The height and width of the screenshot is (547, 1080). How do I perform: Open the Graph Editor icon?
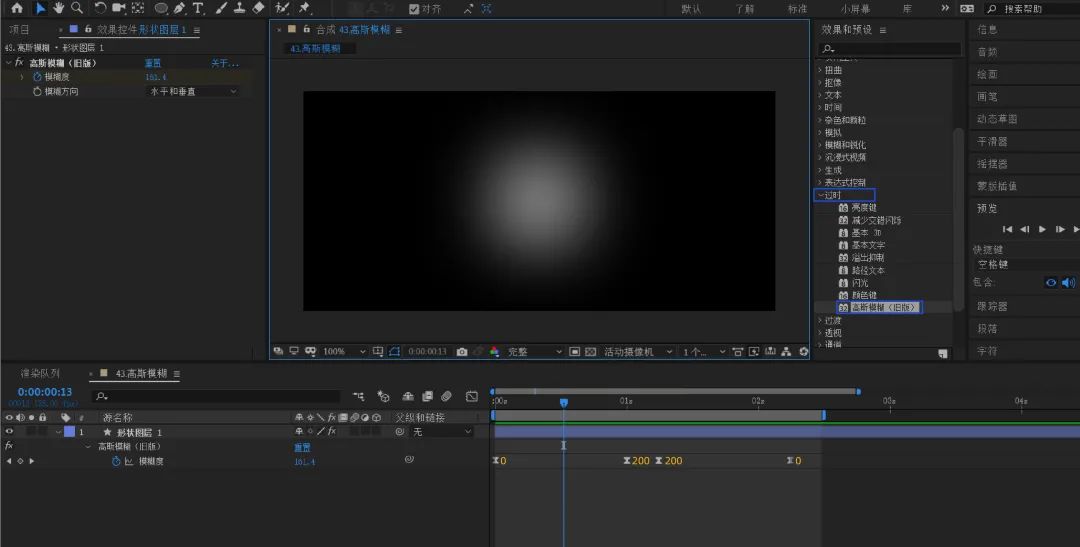pyautogui.click(x=471, y=396)
